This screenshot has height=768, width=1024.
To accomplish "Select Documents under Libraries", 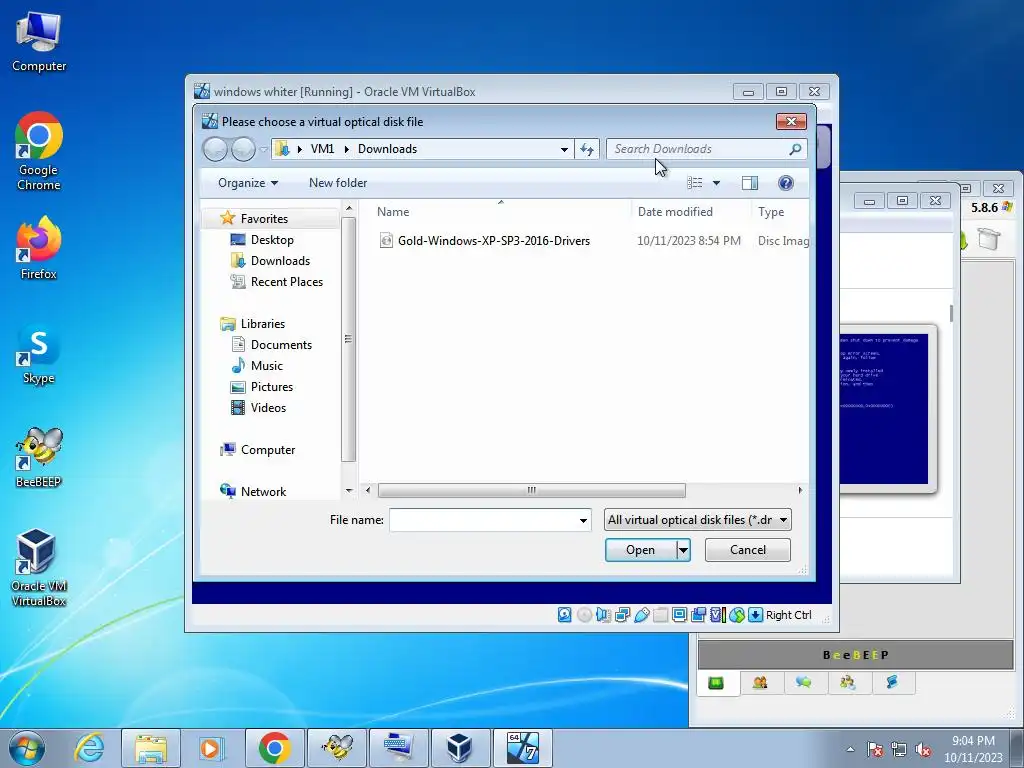I will pos(281,345).
